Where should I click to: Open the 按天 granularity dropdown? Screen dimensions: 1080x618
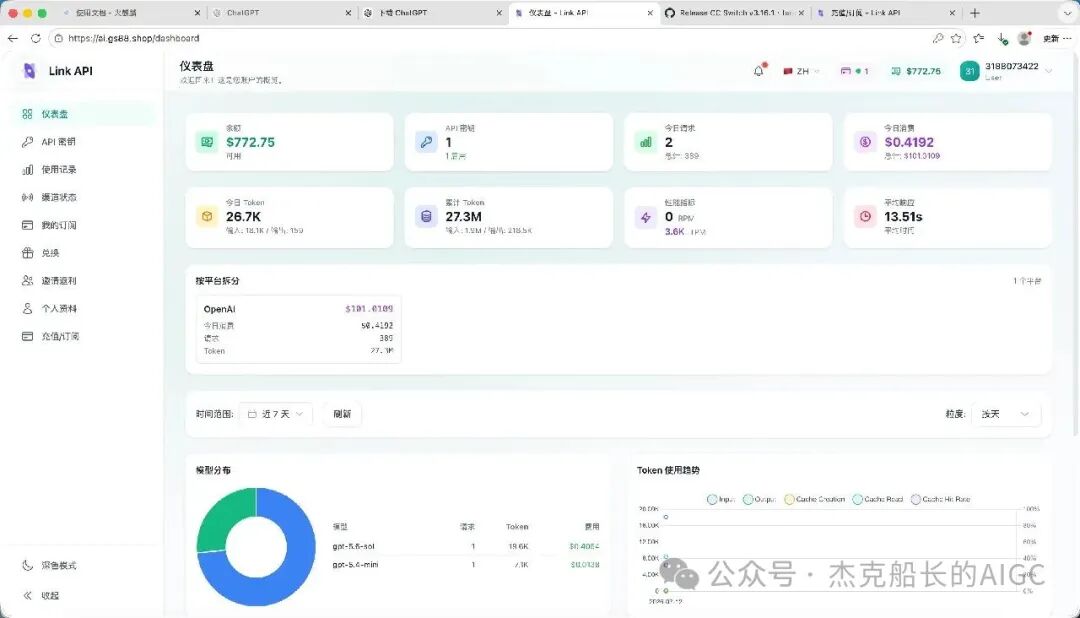tap(1005, 414)
